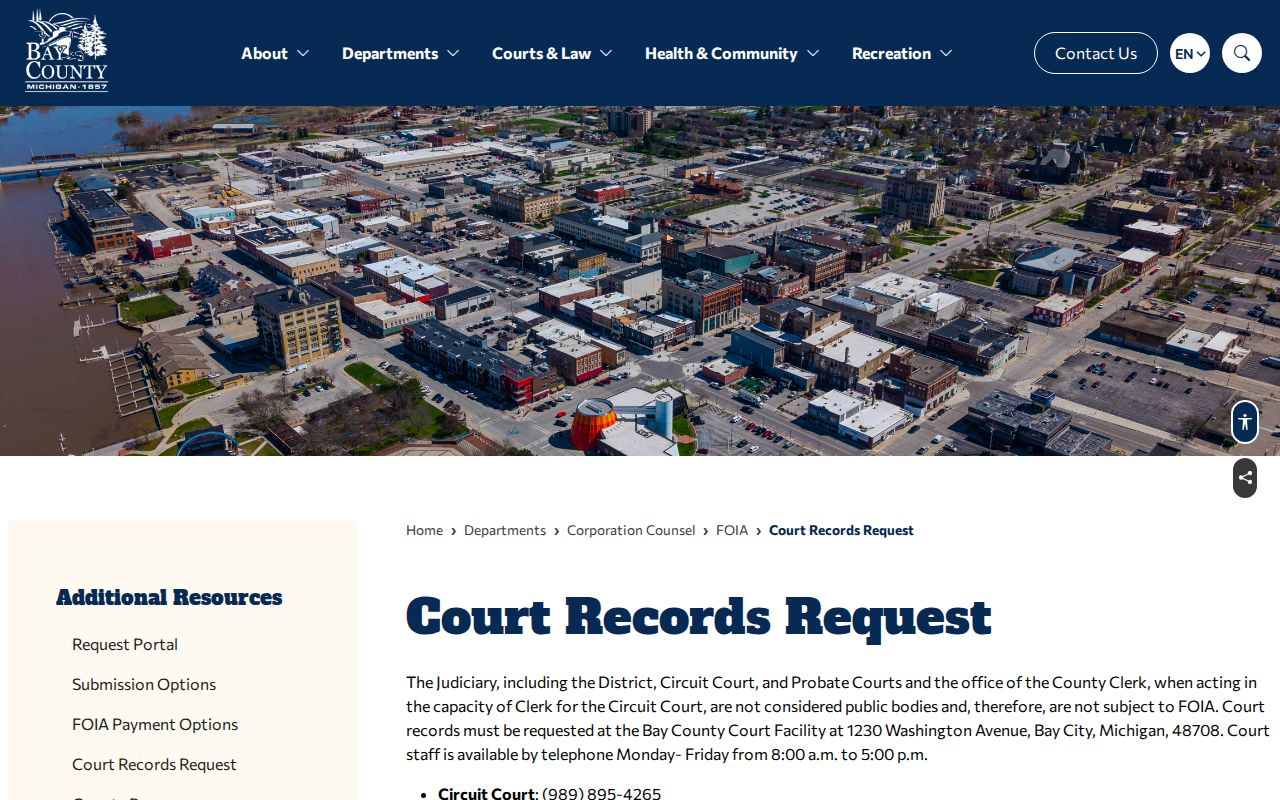The width and height of the screenshot is (1280, 800).
Task: Open the FOIA breadcrumb link
Action: (x=732, y=530)
